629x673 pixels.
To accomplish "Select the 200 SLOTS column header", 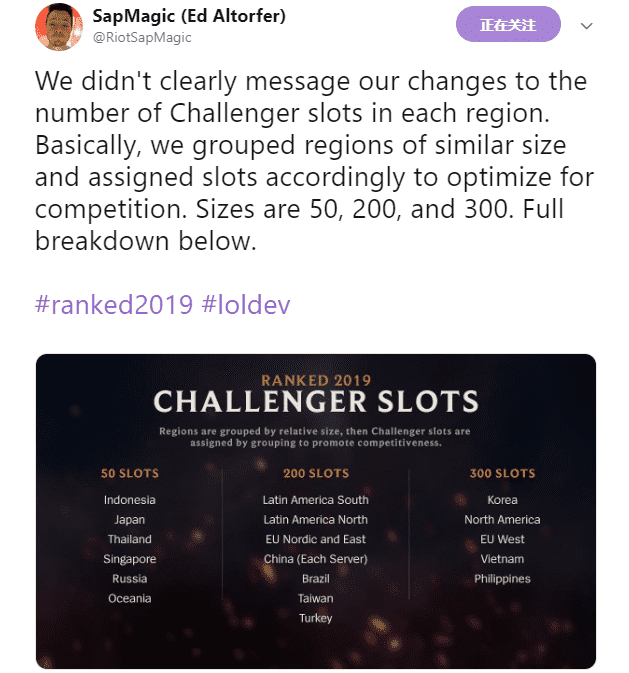I will click(x=316, y=473).
